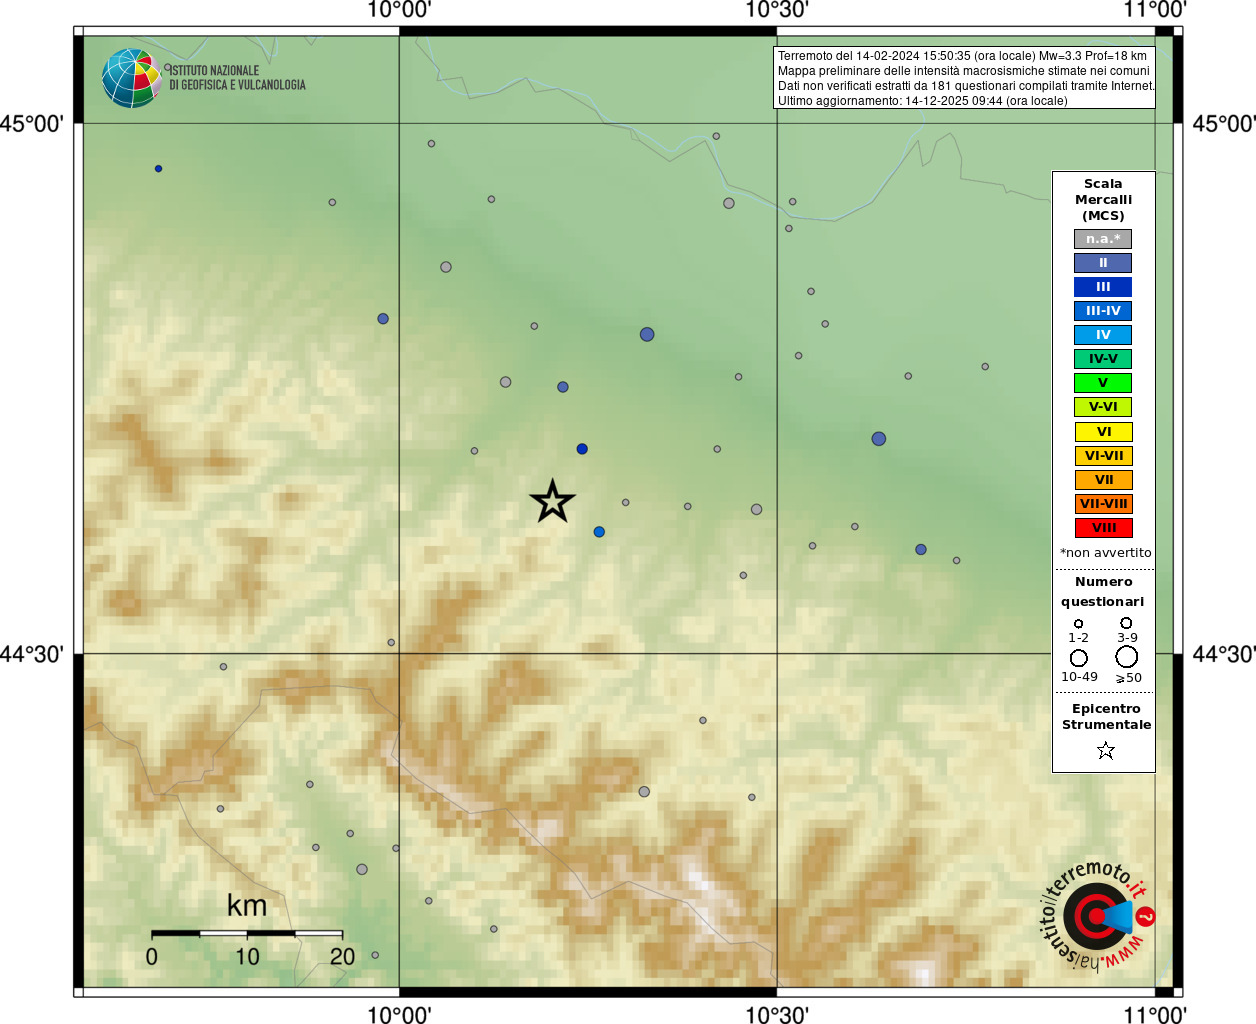Click the Epicentro Strumentale star in legend
Image resolution: width=1256 pixels, height=1024 pixels.
(1105, 750)
